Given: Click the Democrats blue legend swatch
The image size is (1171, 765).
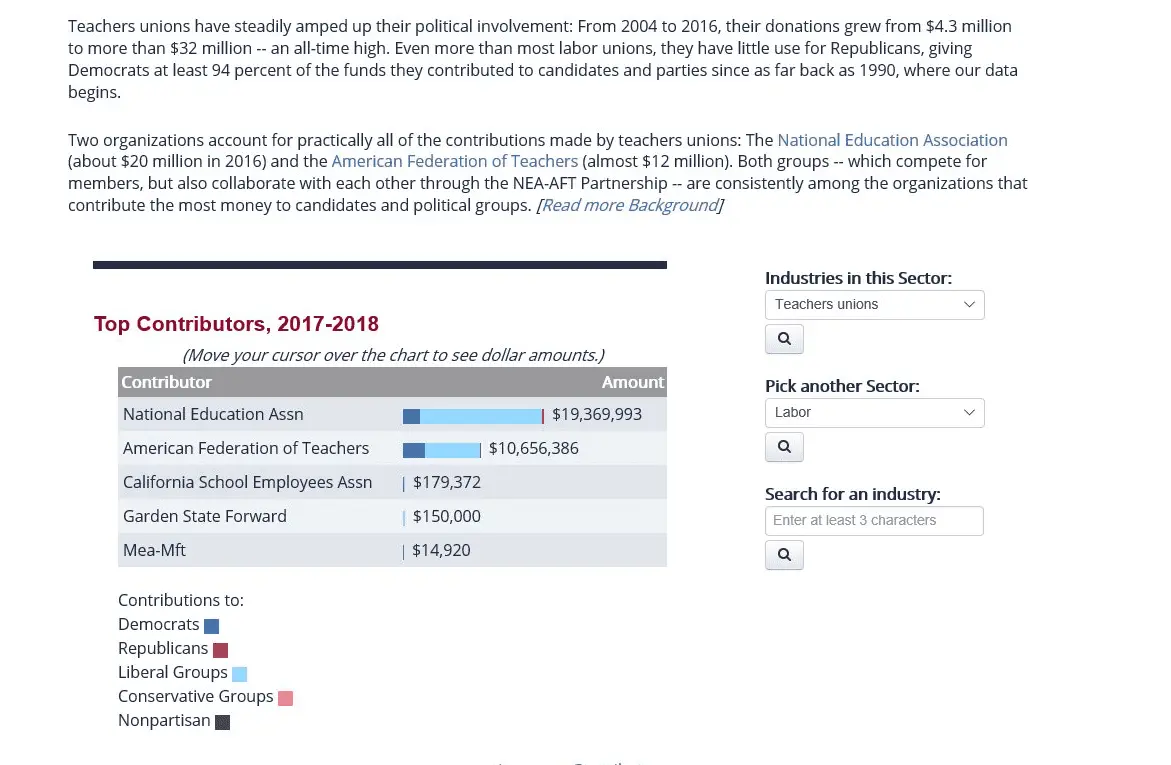Looking at the screenshot, I should (211, 626).
